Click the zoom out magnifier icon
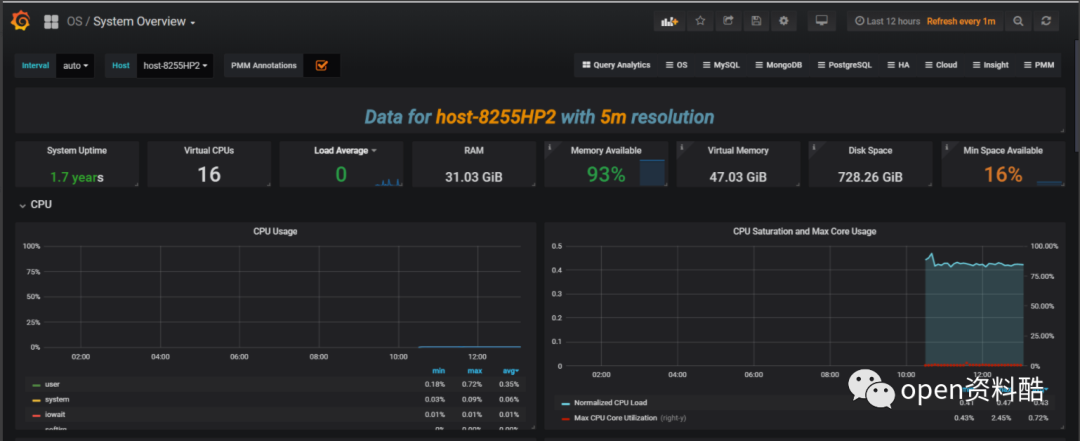The width and height of the screenshot is (1080, 441). 1018,21
